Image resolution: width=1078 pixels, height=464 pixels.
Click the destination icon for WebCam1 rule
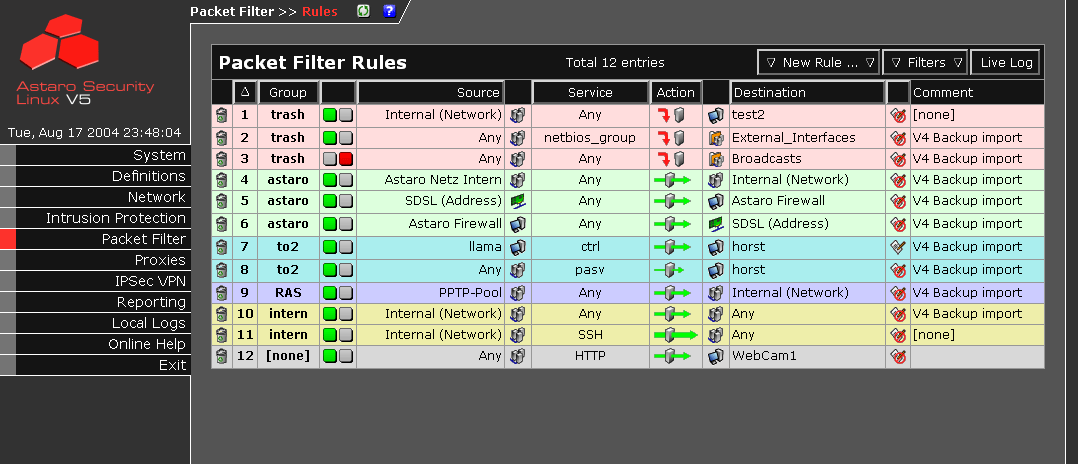[x=715, y=356]
